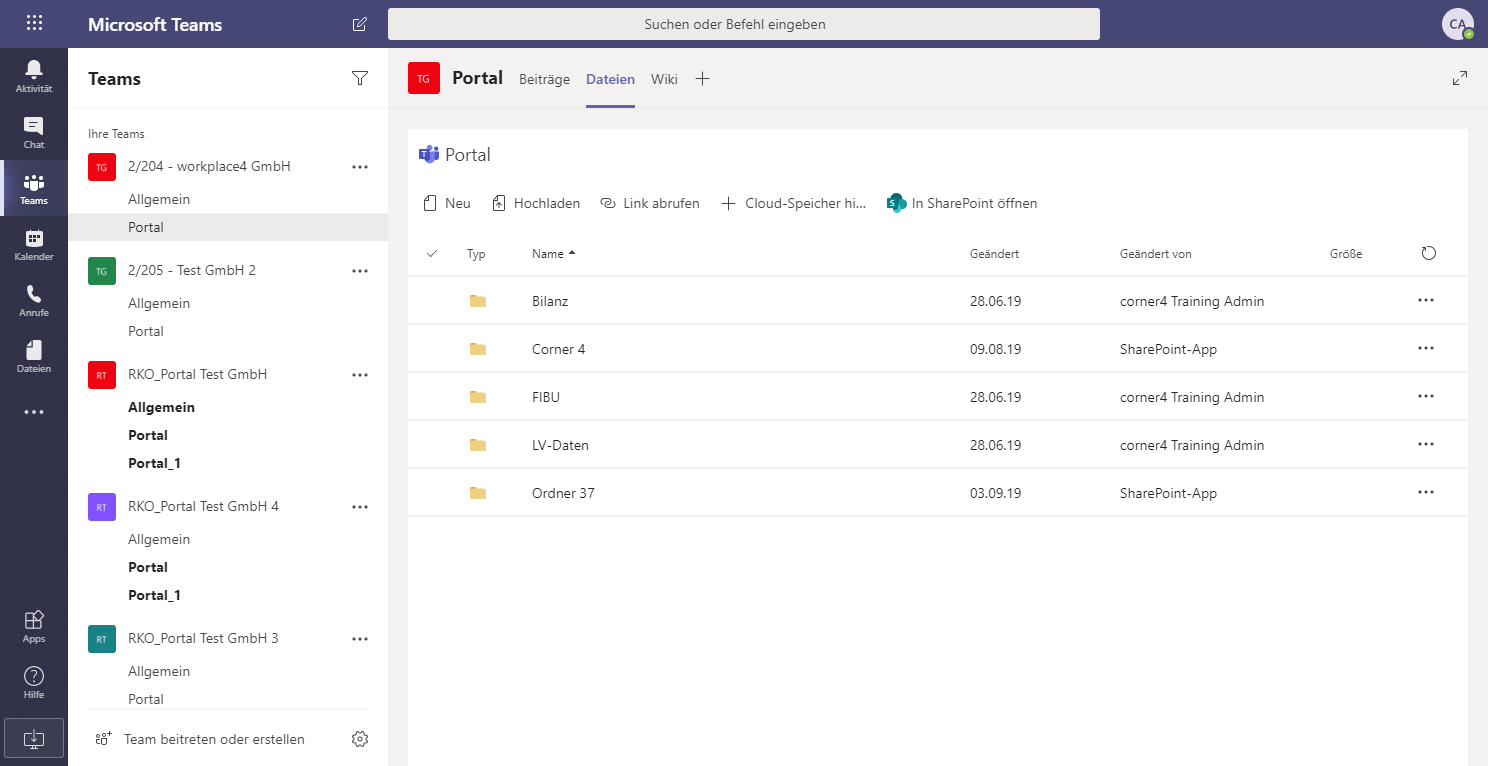Click In SharePoint öffnen
1488x766 pixels.
[x=962, y=203]
